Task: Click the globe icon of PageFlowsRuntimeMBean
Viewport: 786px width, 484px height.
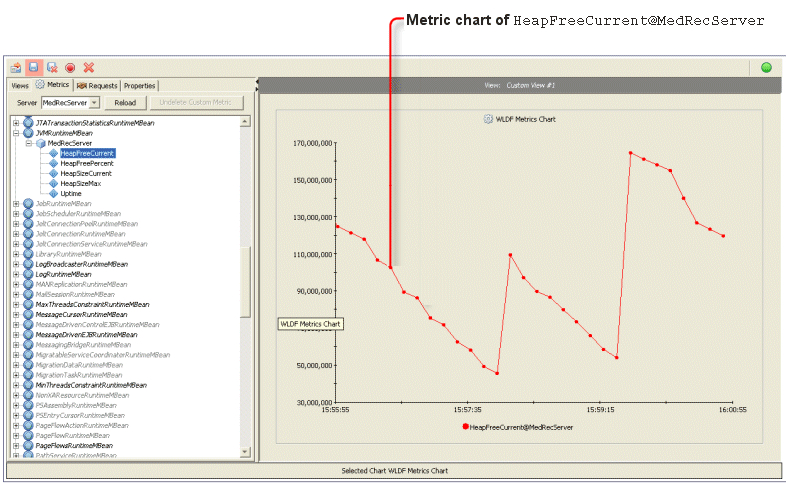Action: [x=28, y=445]
